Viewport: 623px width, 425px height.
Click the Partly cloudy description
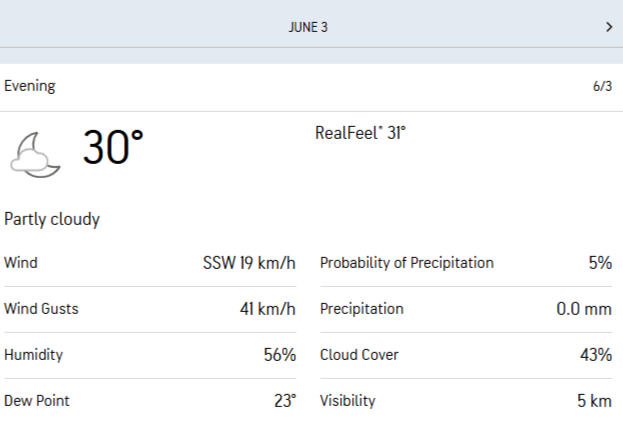[52, 219]
